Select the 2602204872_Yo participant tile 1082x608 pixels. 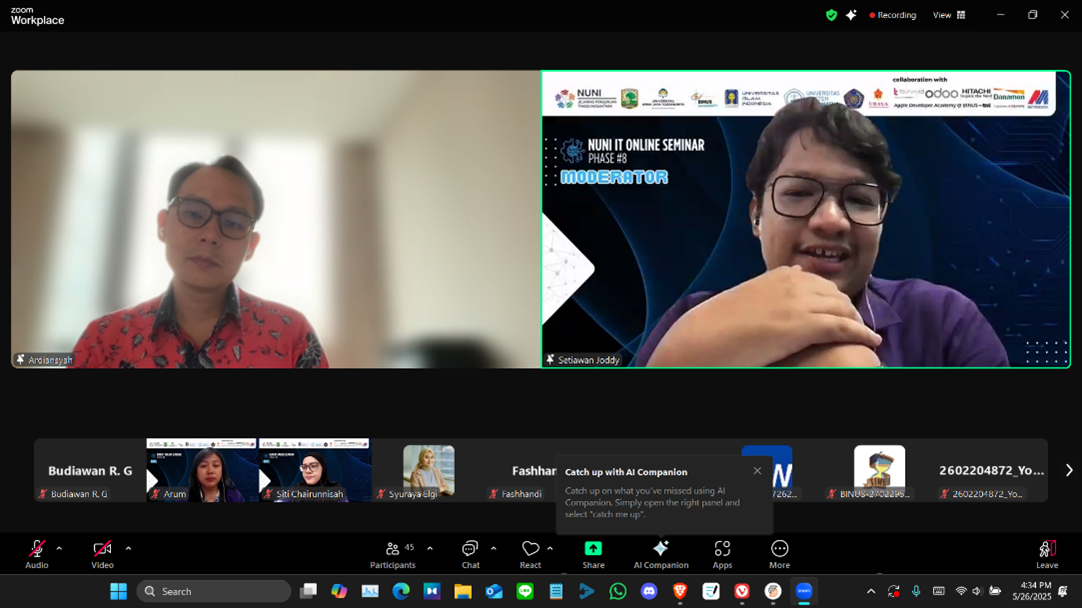click(992, 470)
